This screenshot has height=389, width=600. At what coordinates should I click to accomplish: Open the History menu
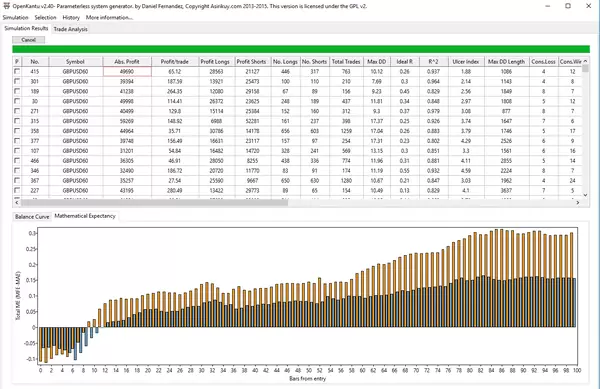(x=71, y=18)
